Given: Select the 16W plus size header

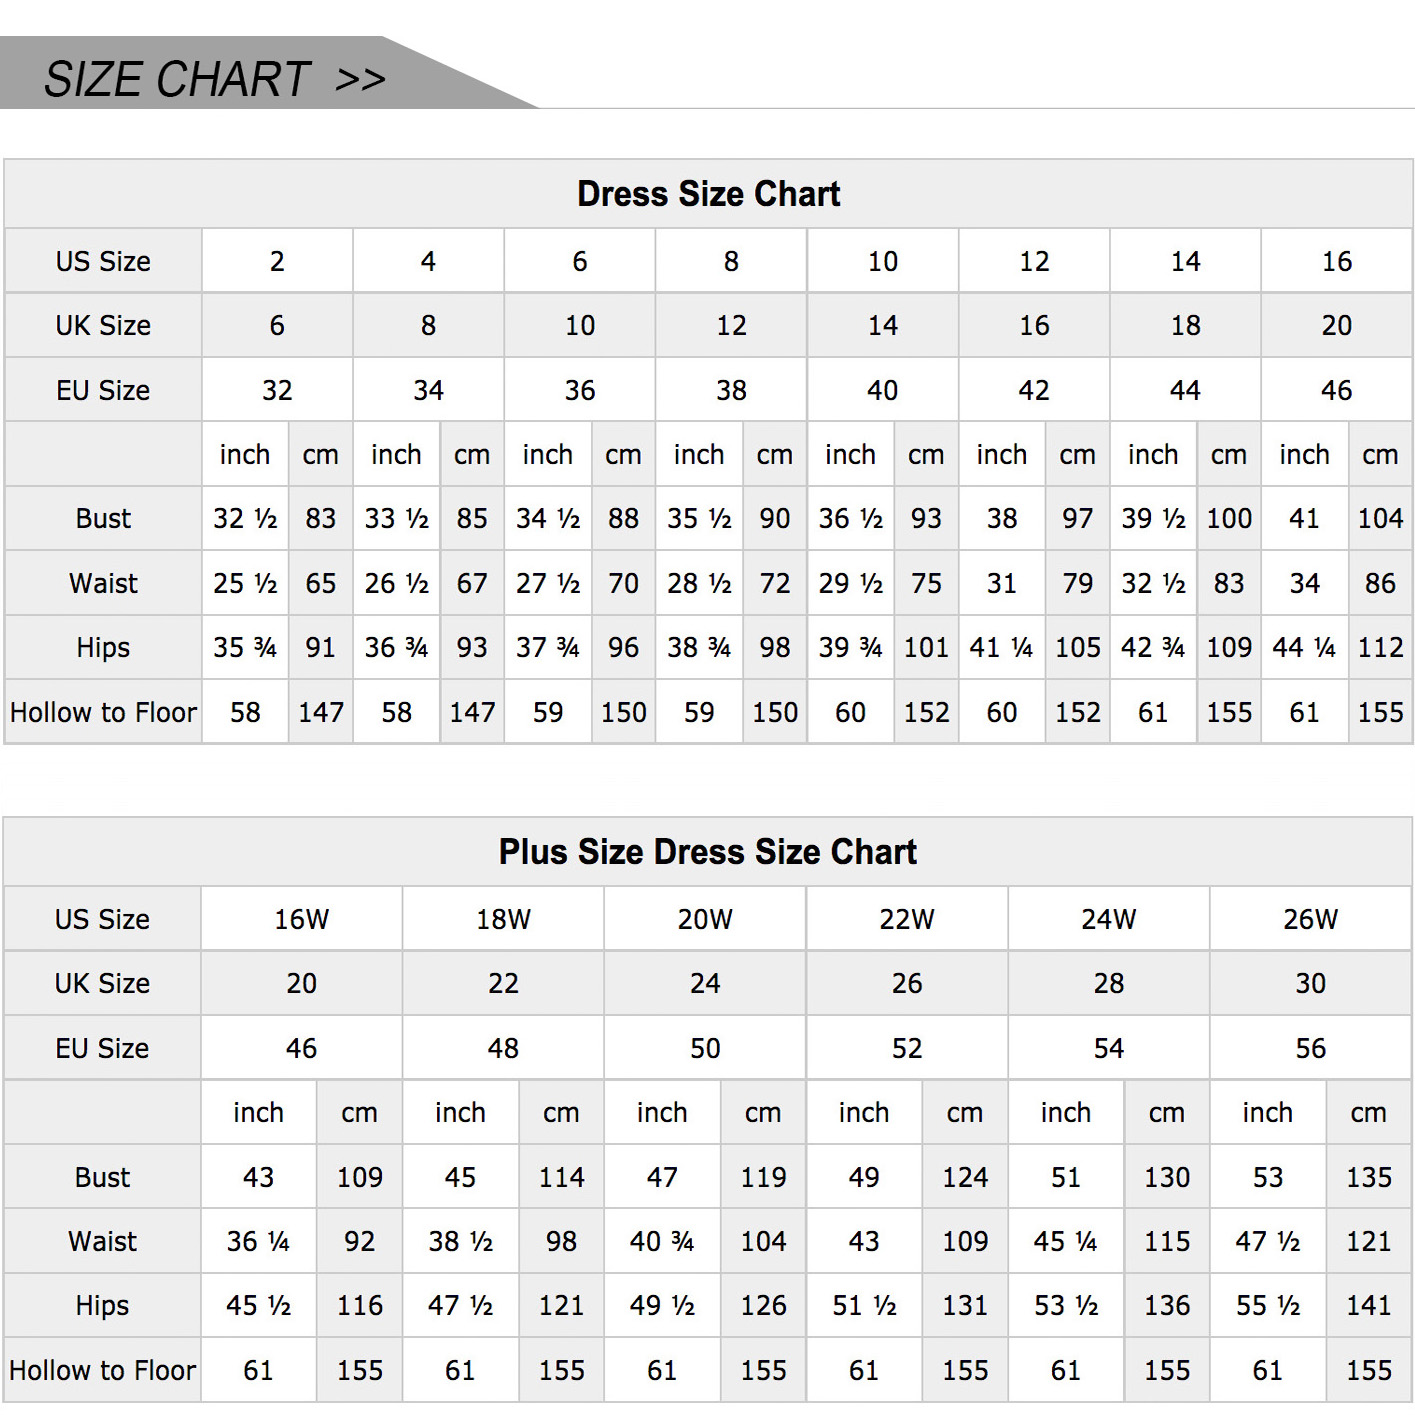Looking at the screenshot, I should 302,919.
